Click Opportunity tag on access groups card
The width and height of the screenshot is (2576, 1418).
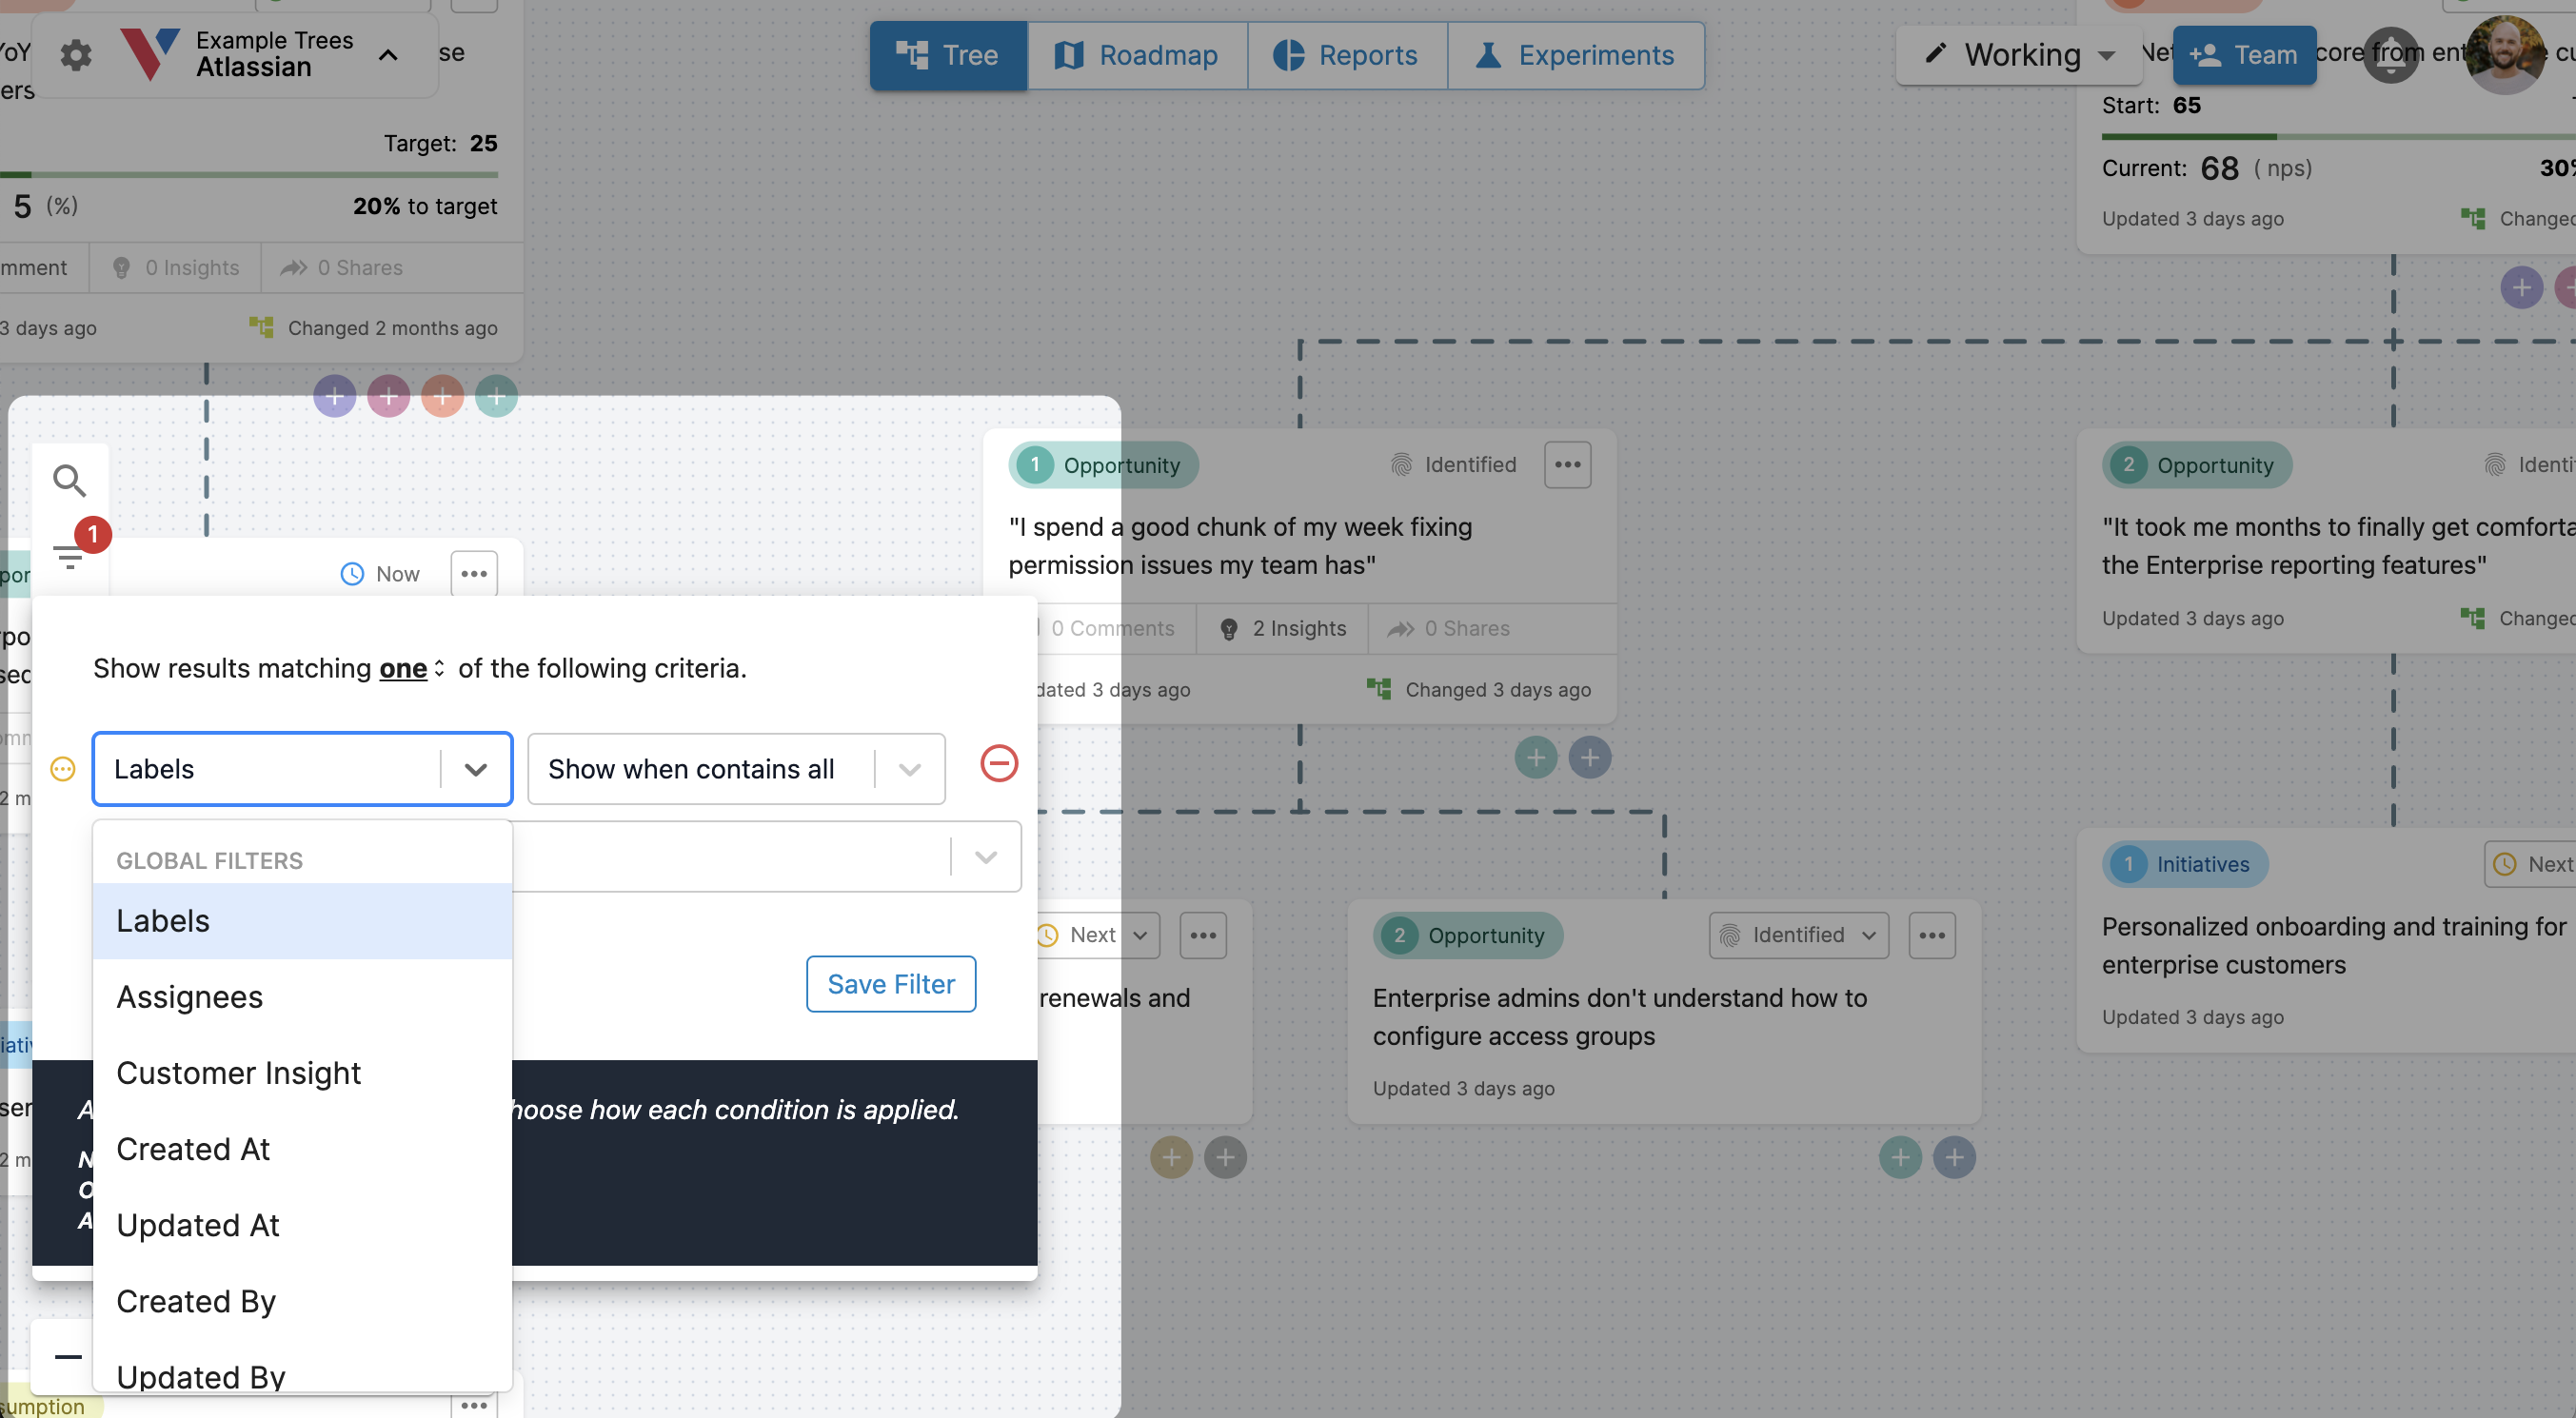(x=1468, y=936)
